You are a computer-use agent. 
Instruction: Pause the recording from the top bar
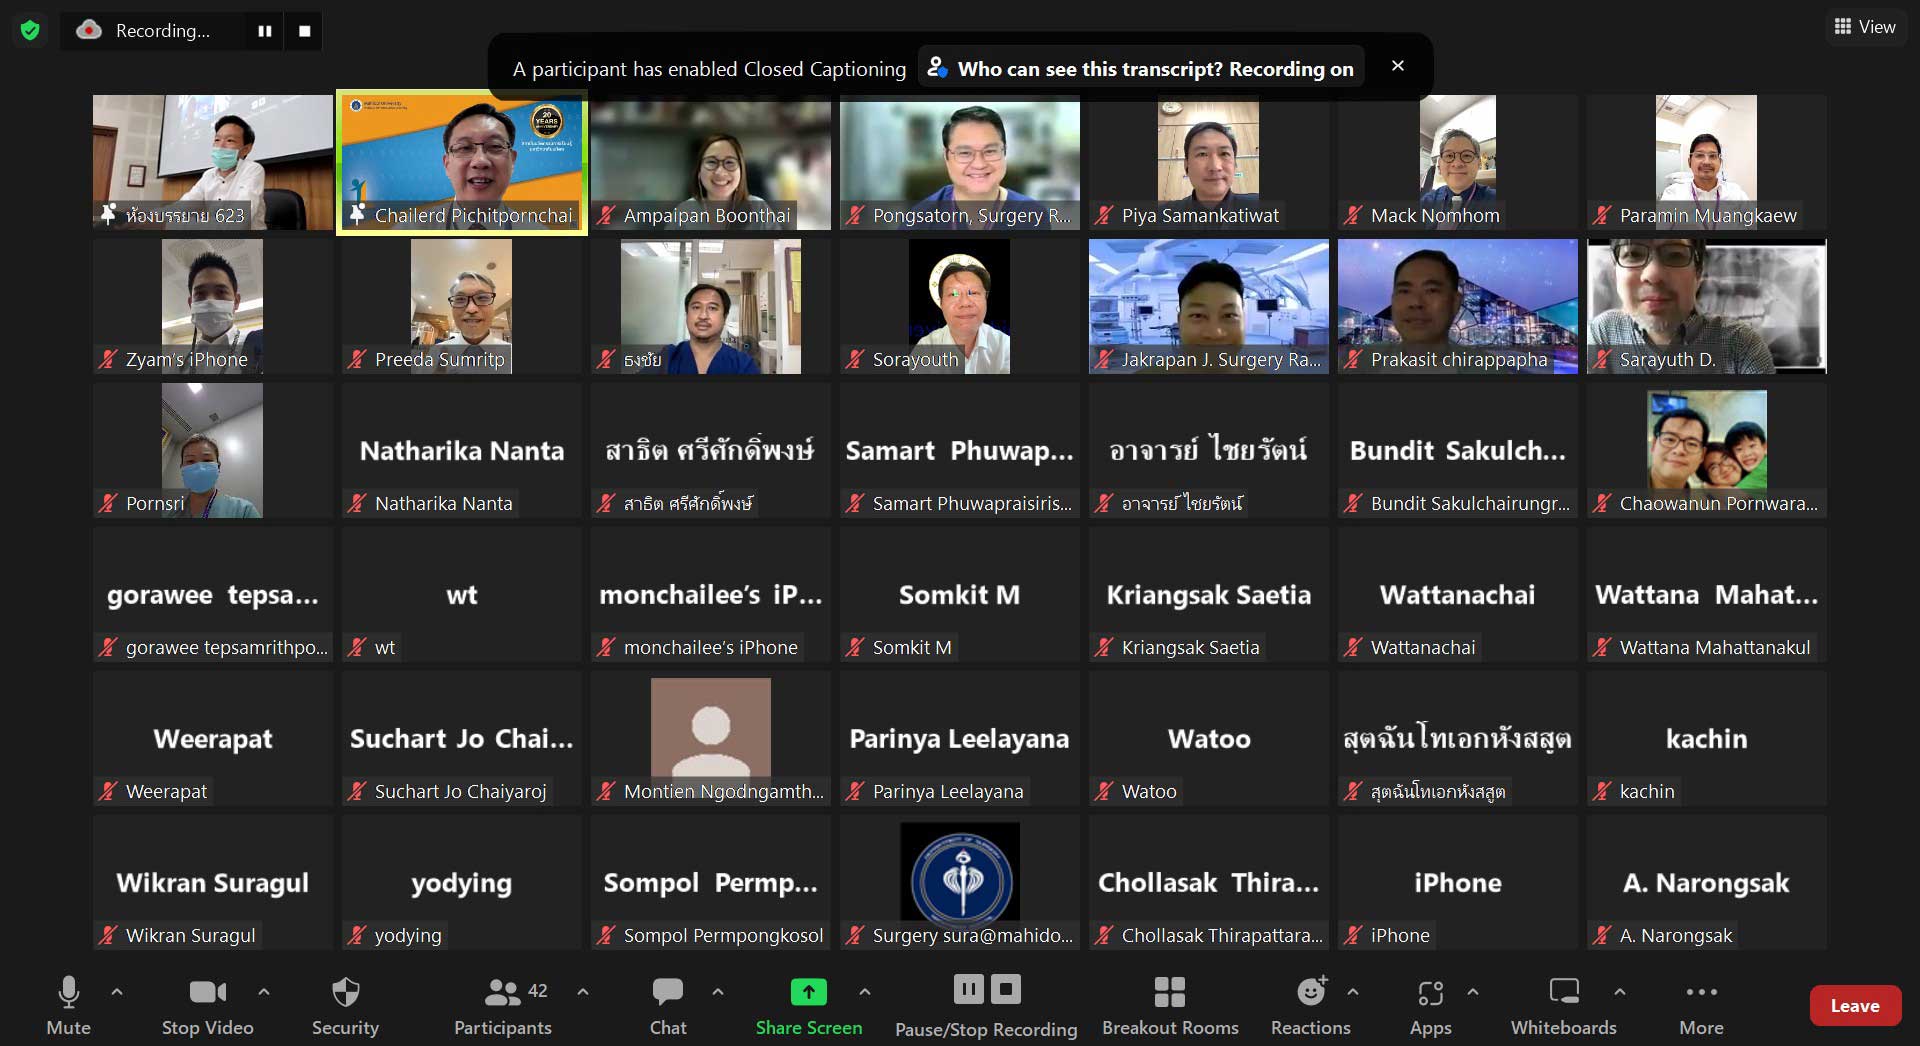[x=265, y=31]
